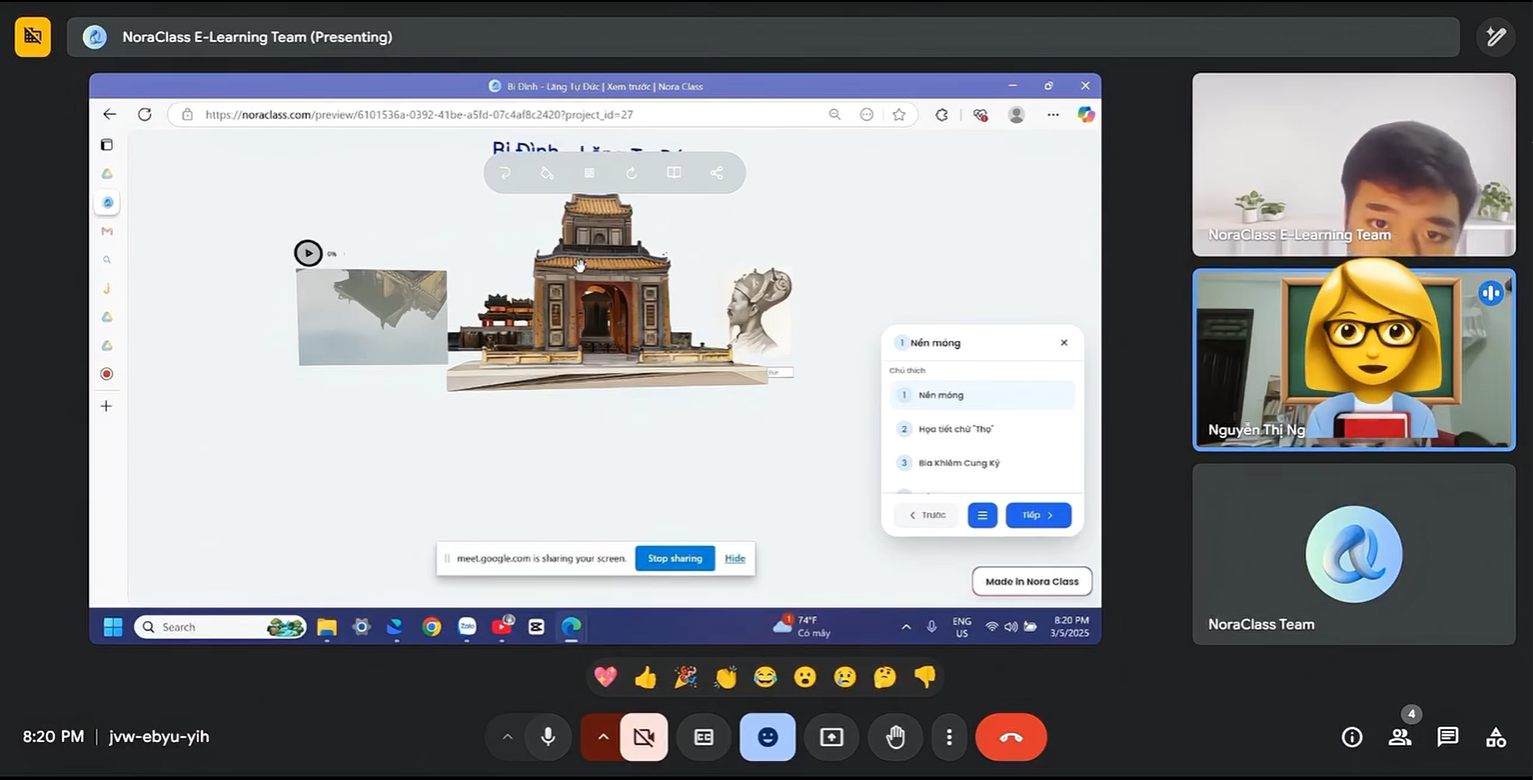Image resolution: width=1533 pixels, height=780 pixels.
Task: Click the paint bucket icon in the viewer toolbar
Action: coord(546,173)
